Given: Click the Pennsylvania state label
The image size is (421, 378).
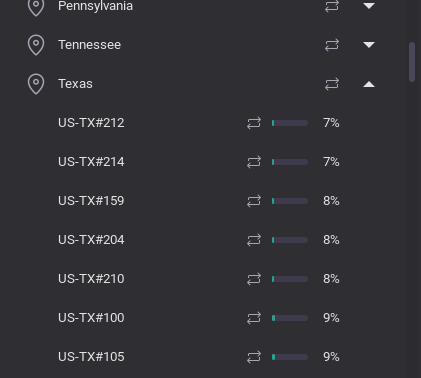Looking at the screenshot, I should 95,6.
